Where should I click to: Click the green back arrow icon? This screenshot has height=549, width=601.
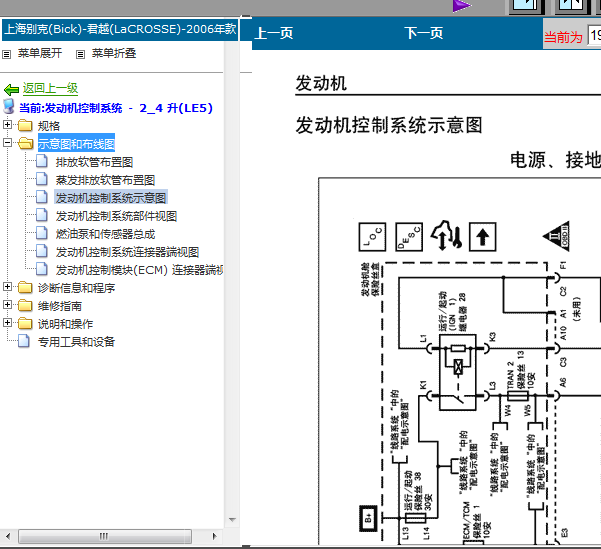(x=11, y=90)
